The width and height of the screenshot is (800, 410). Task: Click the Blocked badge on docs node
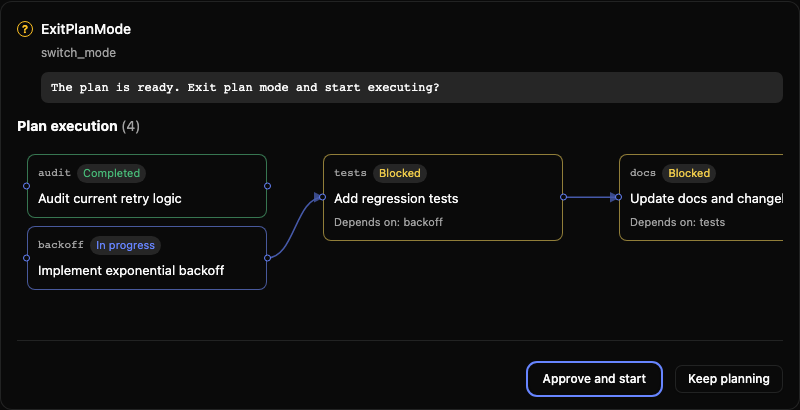coord(689,173)
